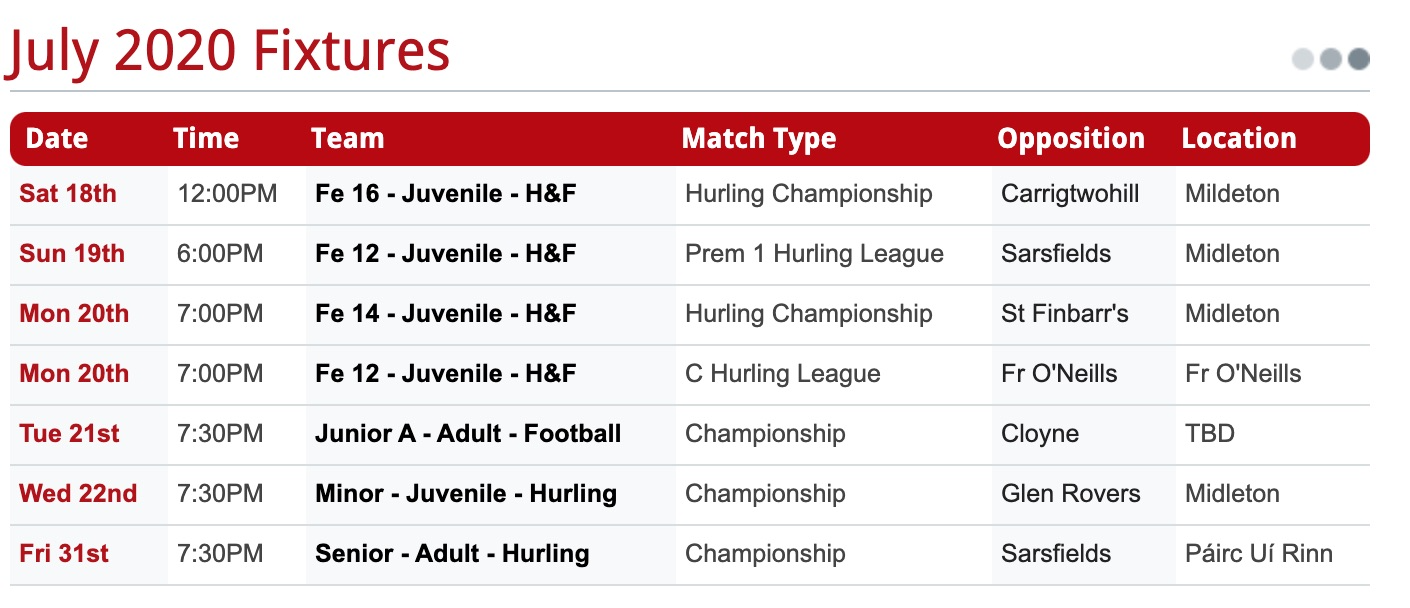Viewport: 1410px width, 608px height.
Task: Click the Tue 21st date
Action: [69, 434]
